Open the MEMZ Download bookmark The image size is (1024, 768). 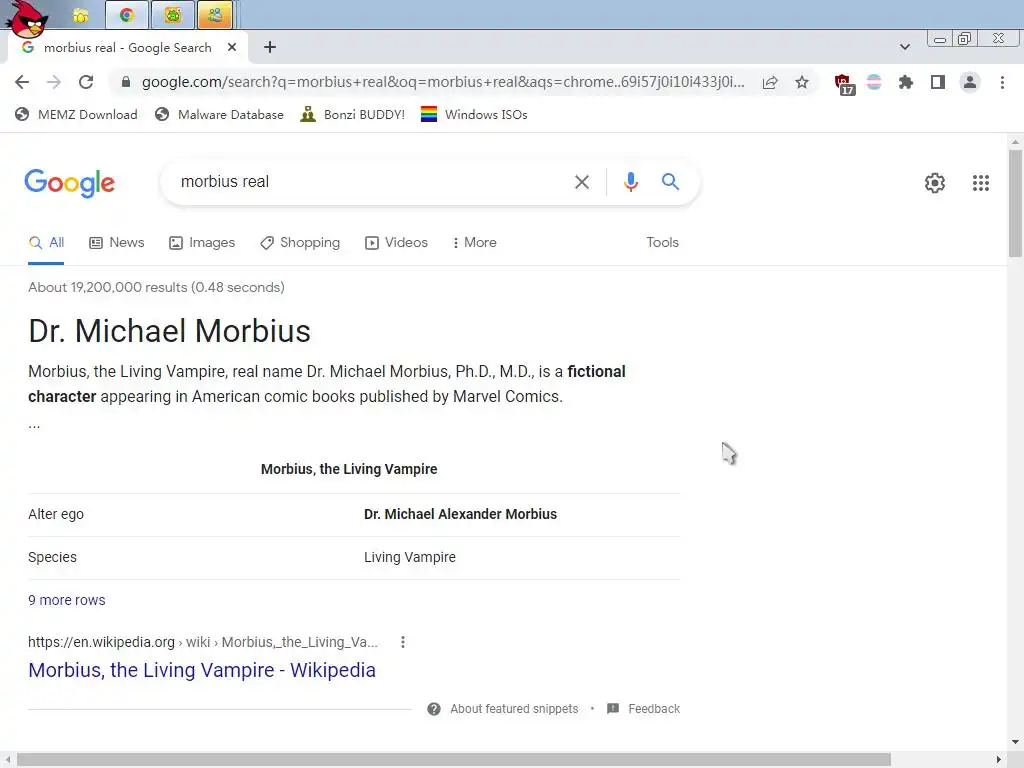point(76,115)
